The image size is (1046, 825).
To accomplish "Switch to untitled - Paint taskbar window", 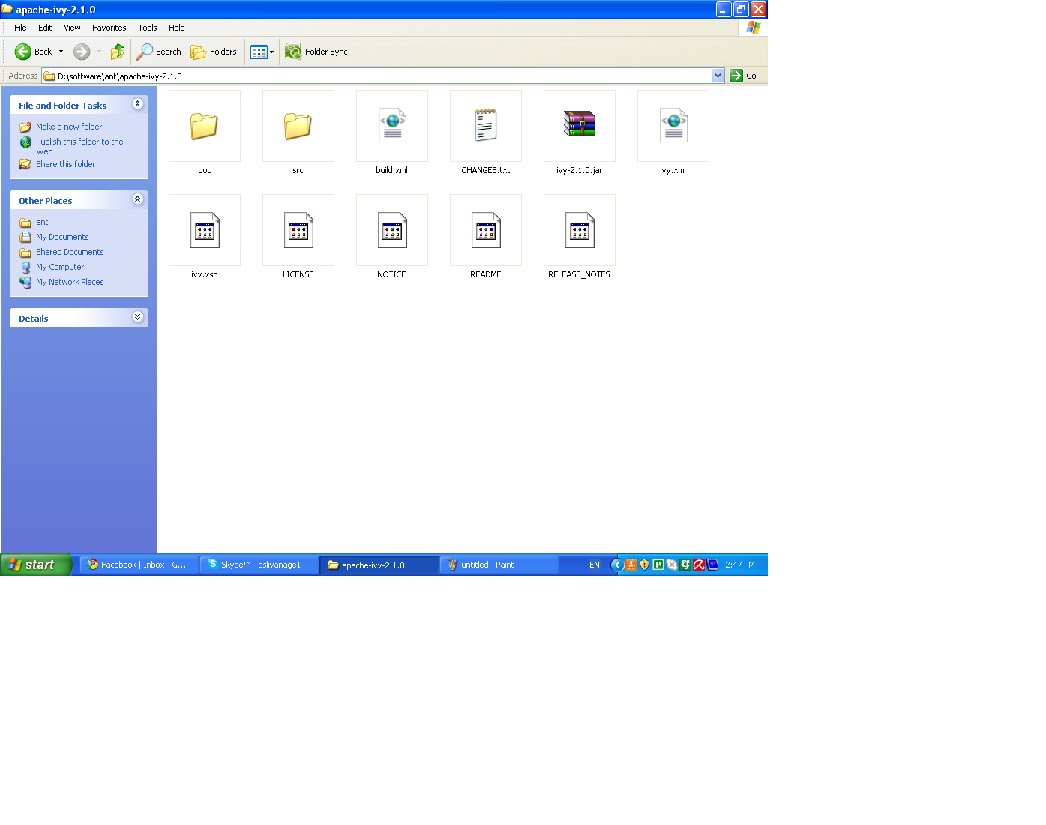I will (x=498, y=565).
